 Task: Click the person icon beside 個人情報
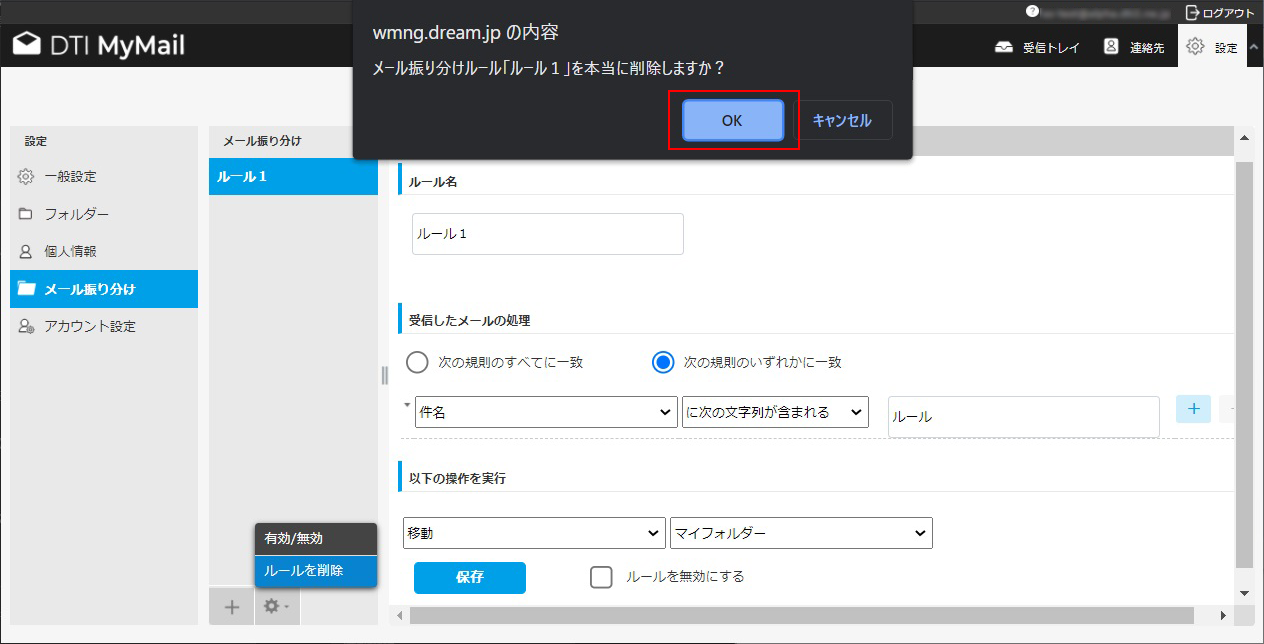[x=26, y=251]
